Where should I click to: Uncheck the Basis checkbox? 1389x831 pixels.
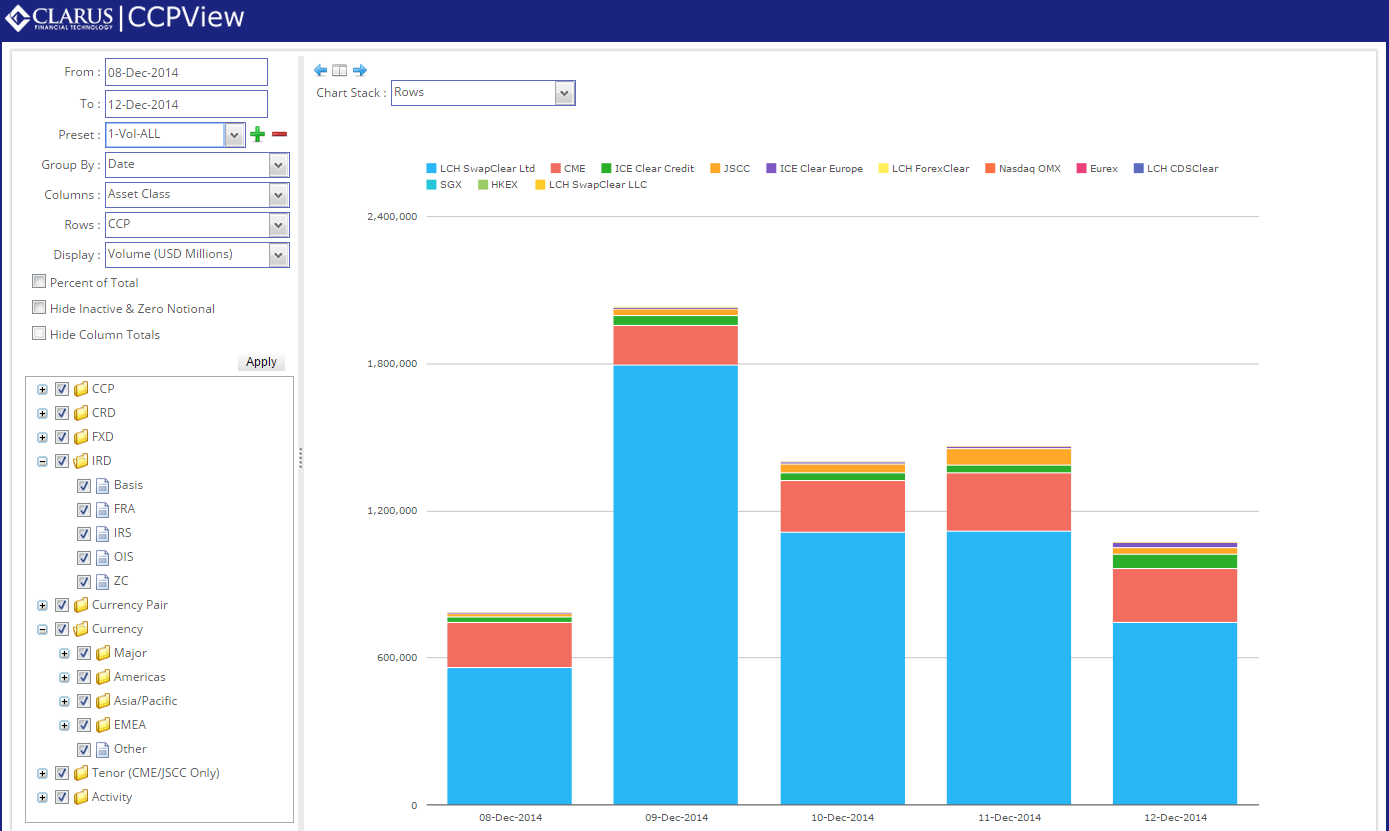(84, 485)
